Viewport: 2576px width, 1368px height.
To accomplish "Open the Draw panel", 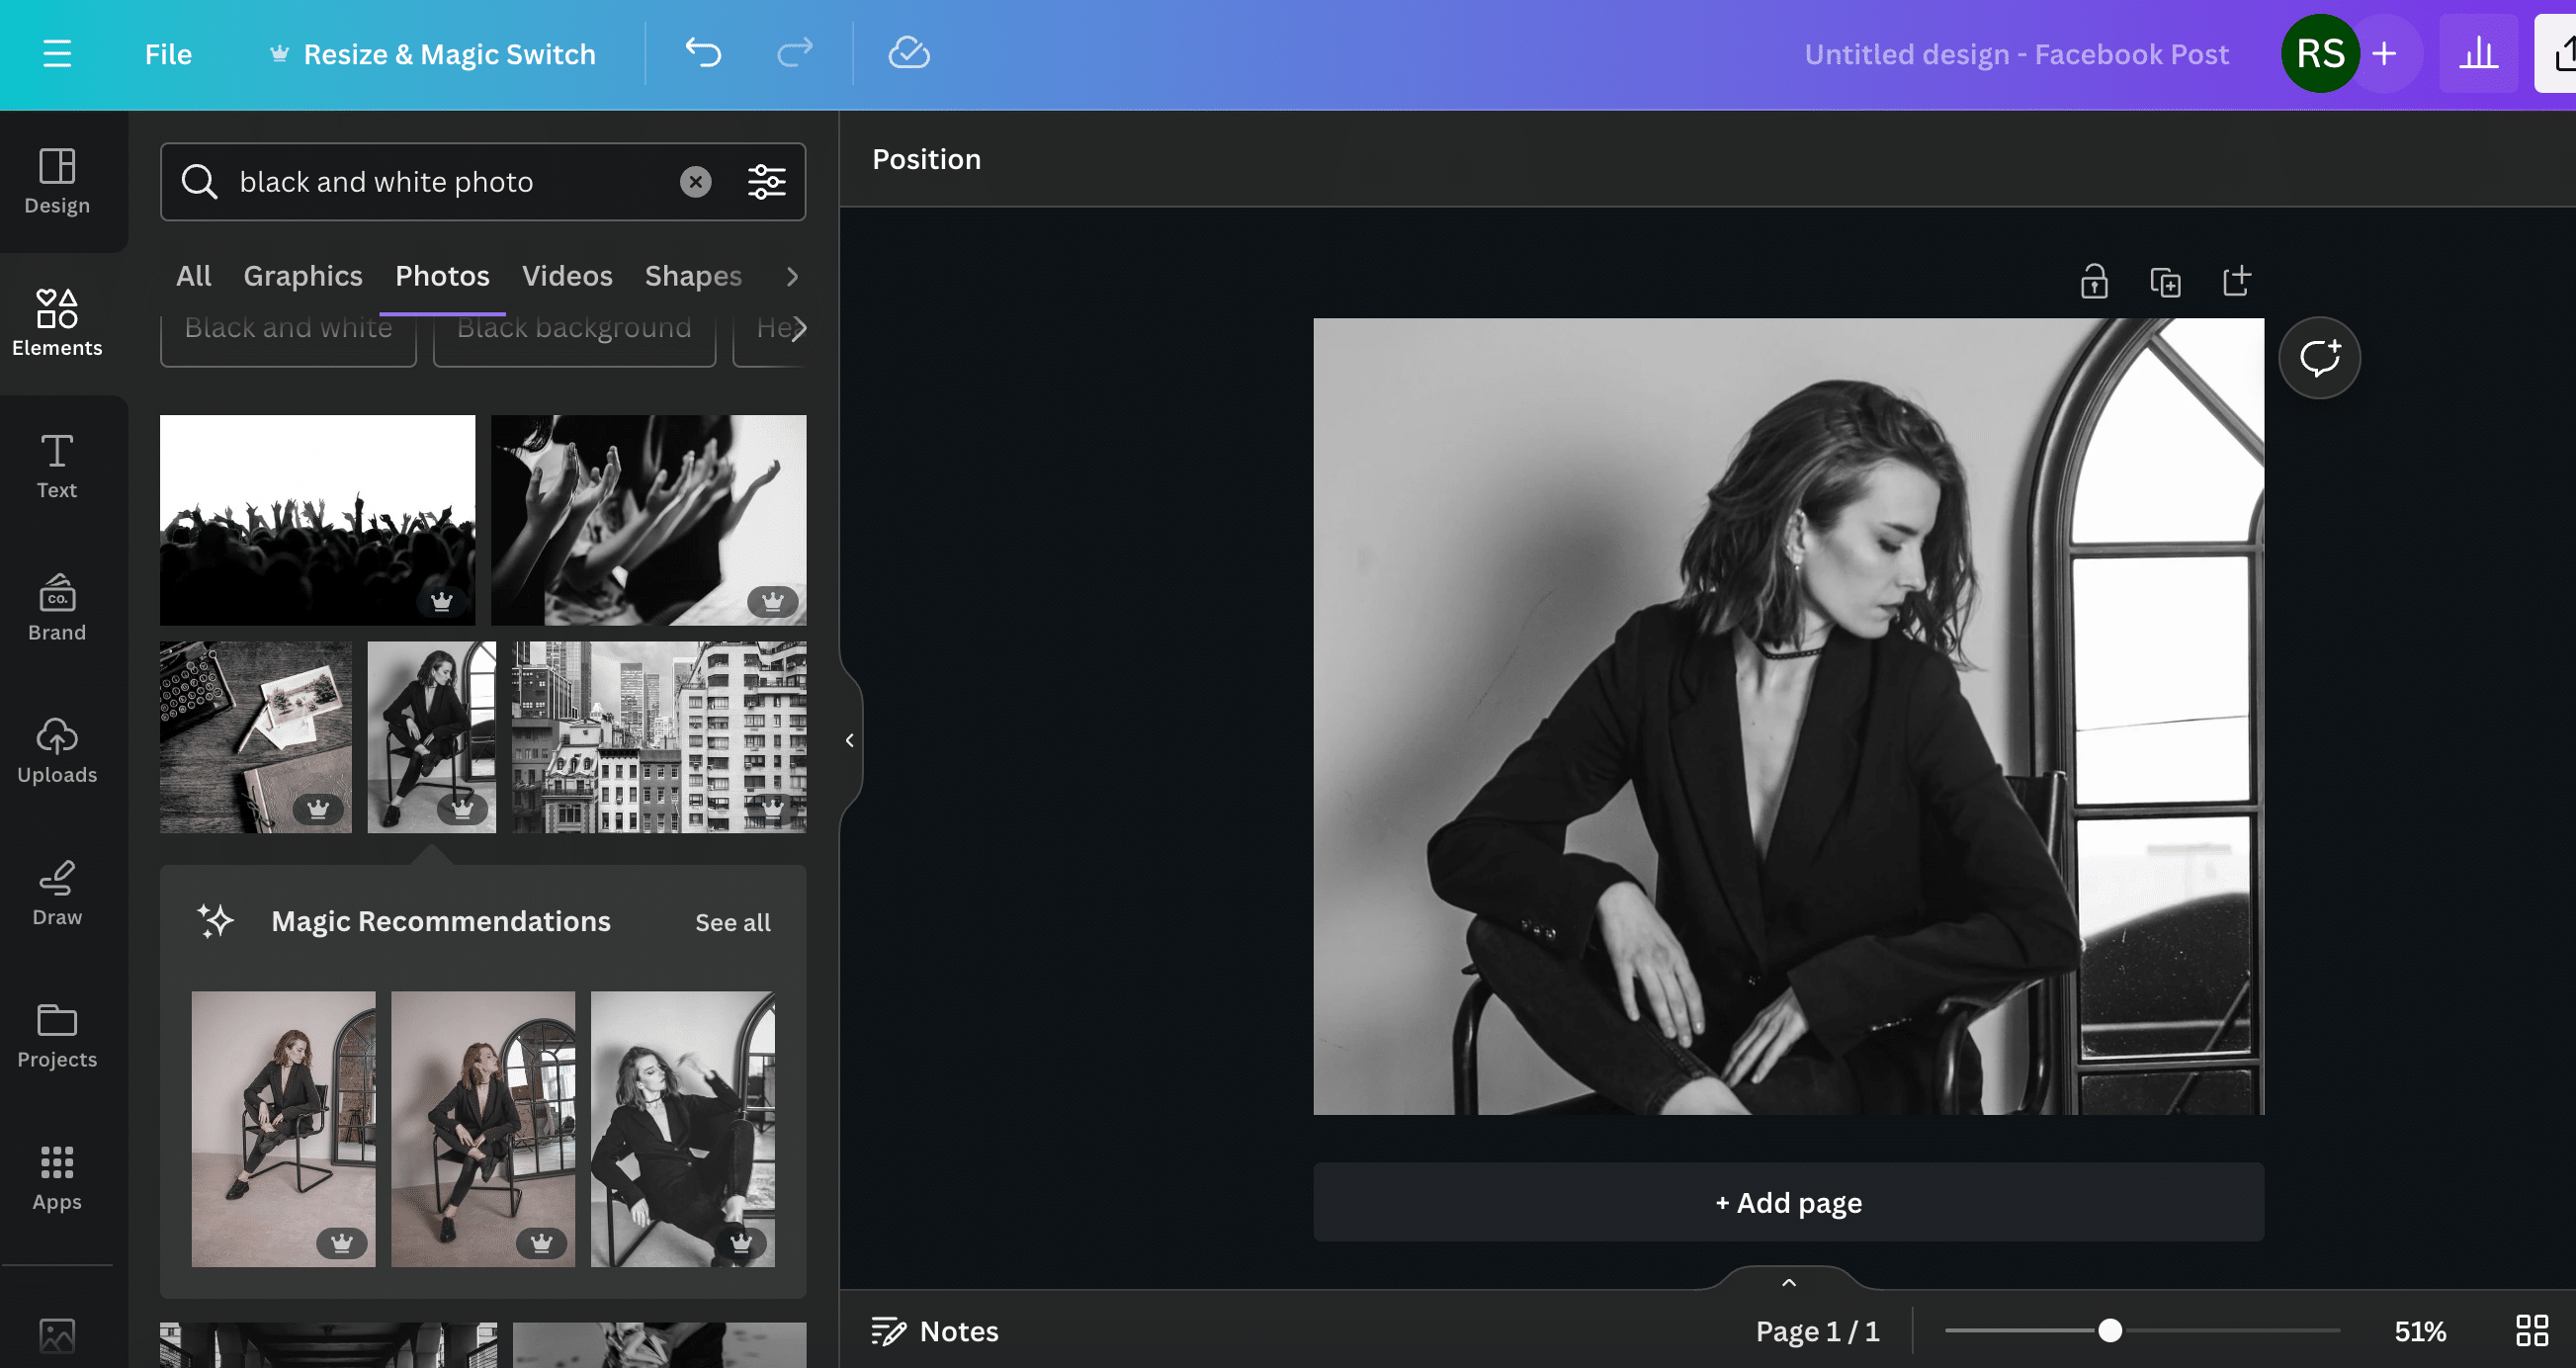I will point(57,893).
